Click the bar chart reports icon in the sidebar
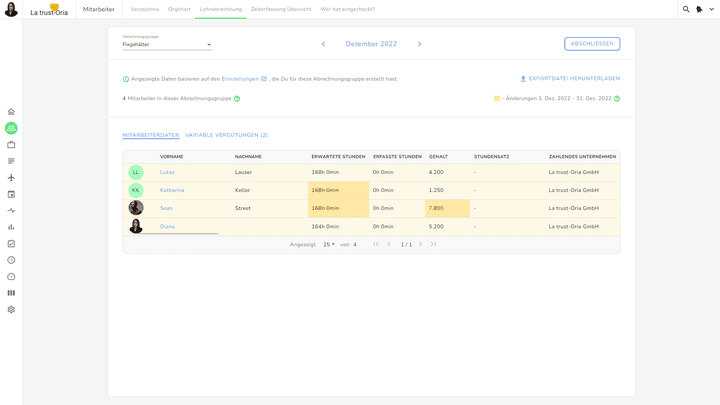The width and height of the screenshot is (720, 405). 11,227
